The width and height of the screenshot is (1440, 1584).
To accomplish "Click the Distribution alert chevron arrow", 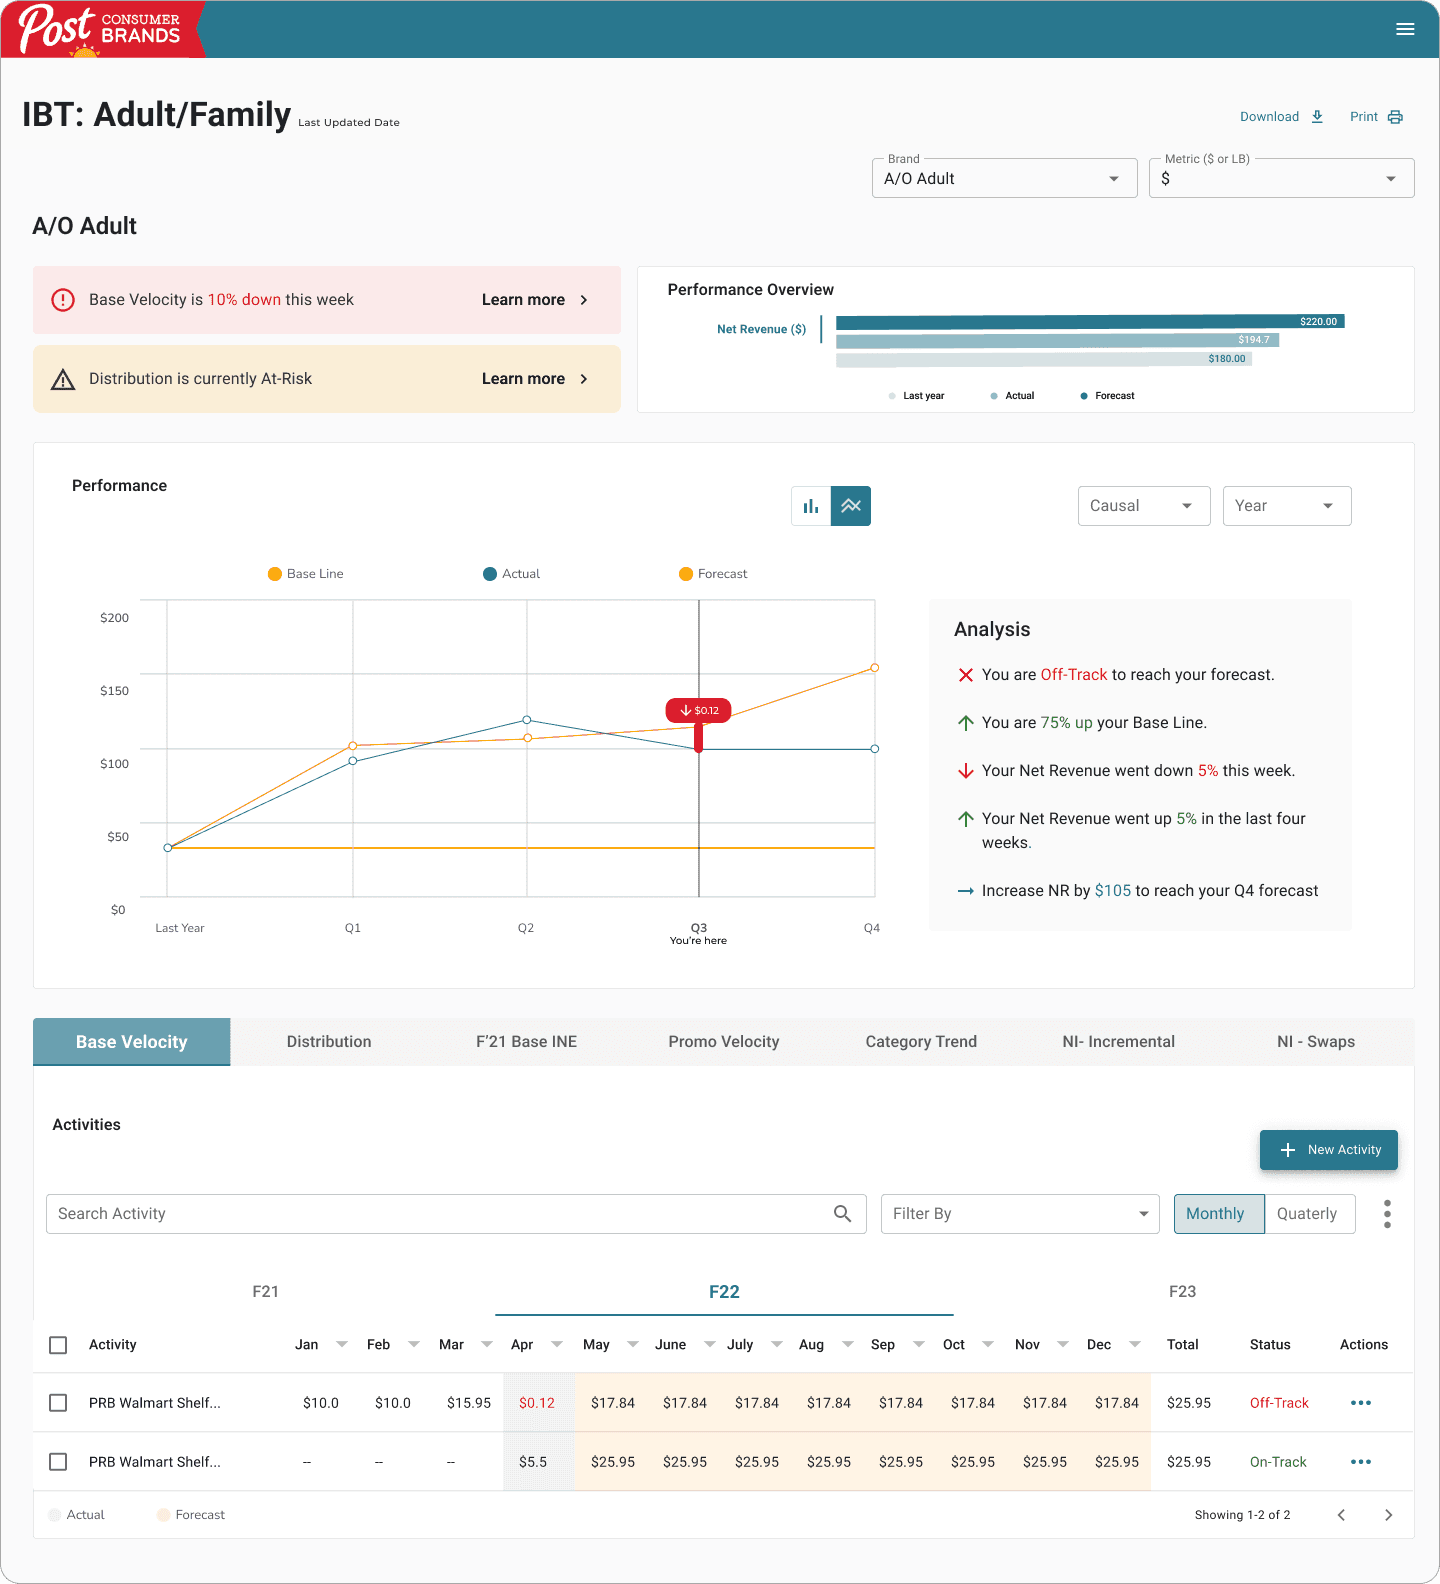I will [584, 379].
